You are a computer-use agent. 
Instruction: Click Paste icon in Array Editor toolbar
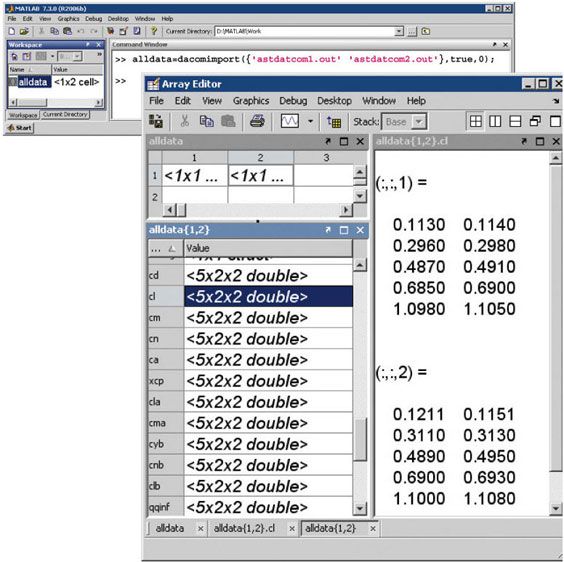[228, 121]
